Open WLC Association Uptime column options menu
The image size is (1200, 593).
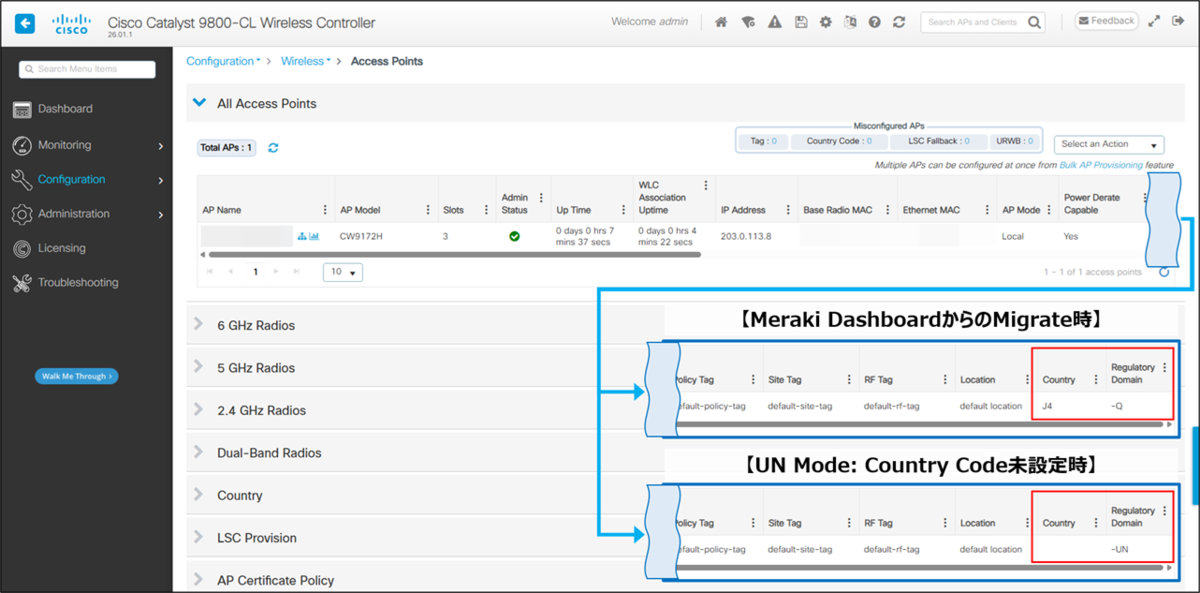pyautogui.click(x=706, y=185)
